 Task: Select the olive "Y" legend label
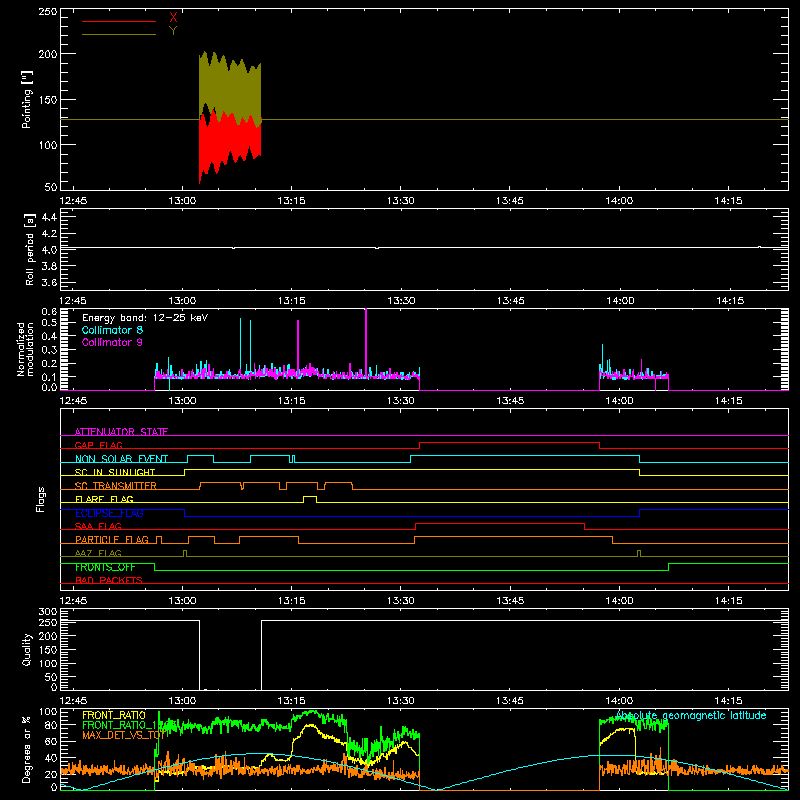click(173, 31)
